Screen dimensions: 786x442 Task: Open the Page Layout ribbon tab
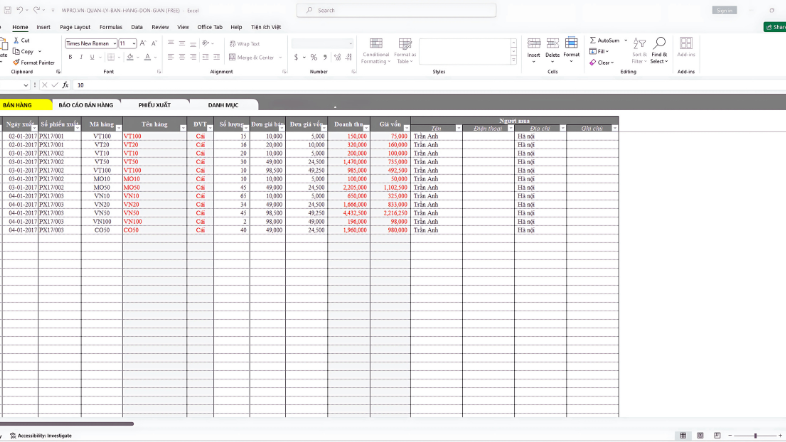pyautogui.click(x=75, y=27)
